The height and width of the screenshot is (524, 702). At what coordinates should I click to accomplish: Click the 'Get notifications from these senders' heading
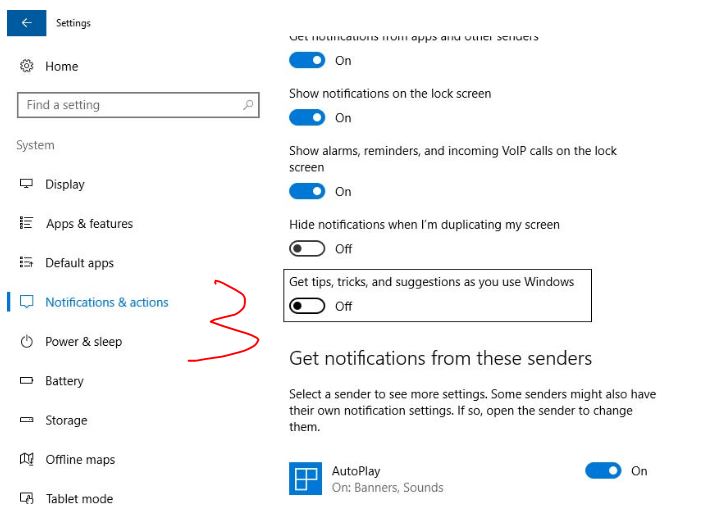pos(441,358)
